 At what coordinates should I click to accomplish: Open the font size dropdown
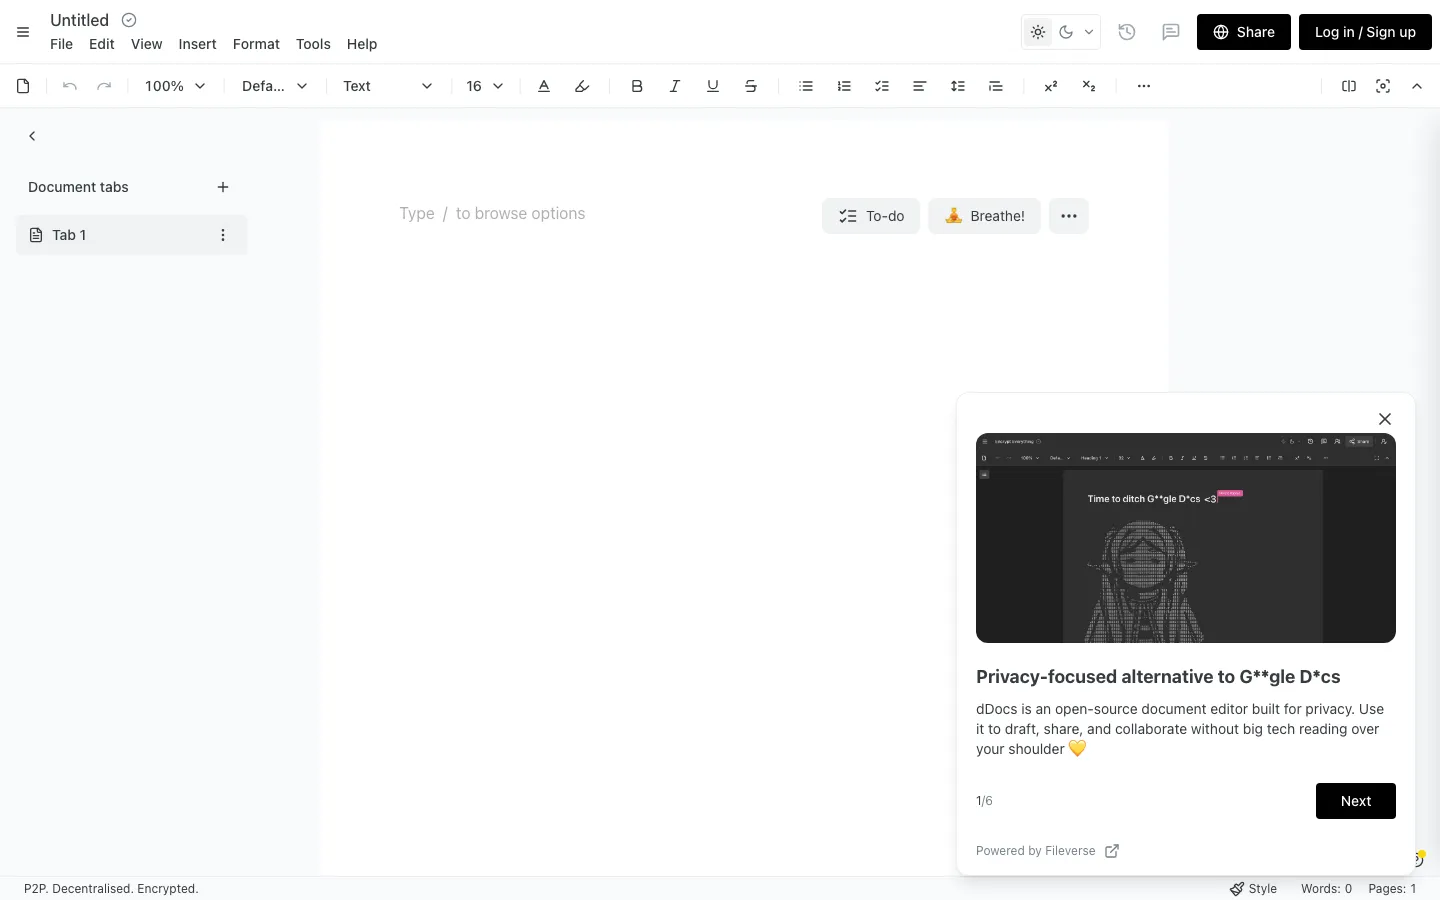485,86
